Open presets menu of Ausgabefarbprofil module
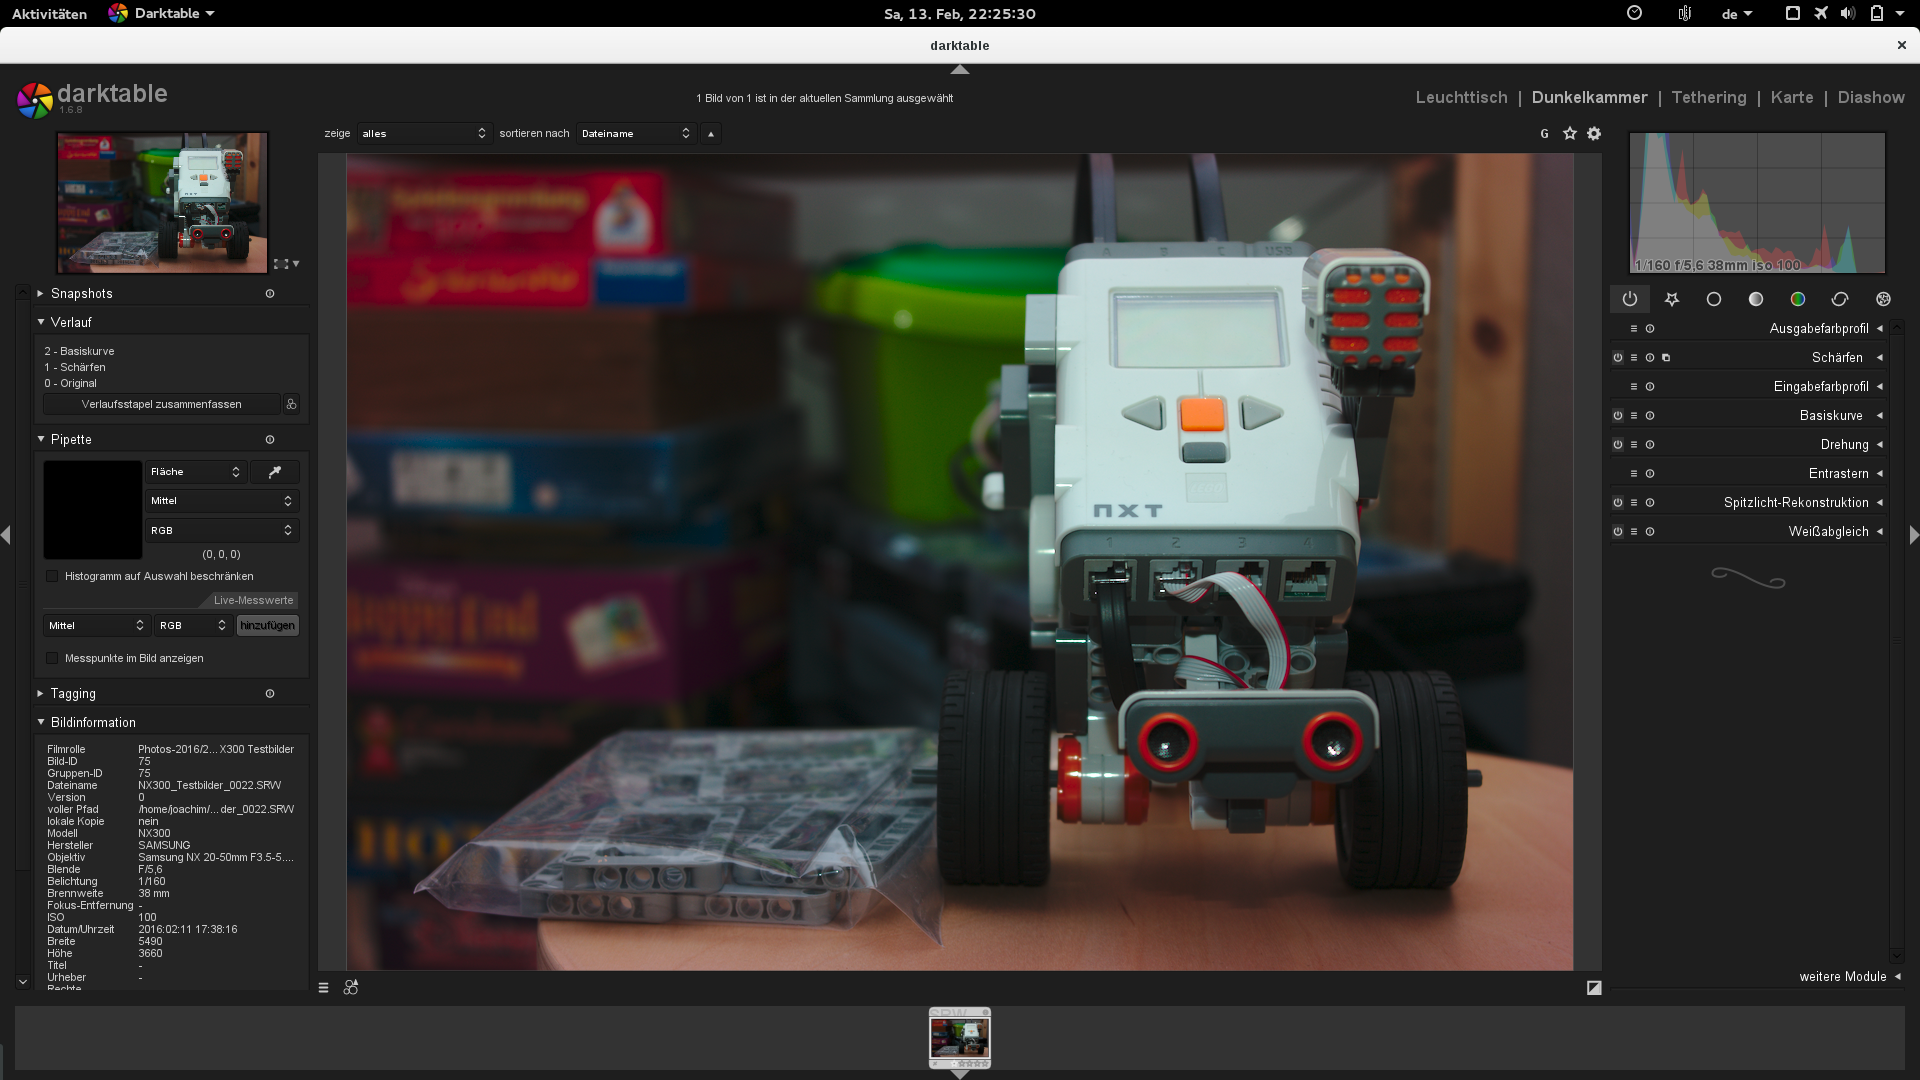 [1634, 329]
